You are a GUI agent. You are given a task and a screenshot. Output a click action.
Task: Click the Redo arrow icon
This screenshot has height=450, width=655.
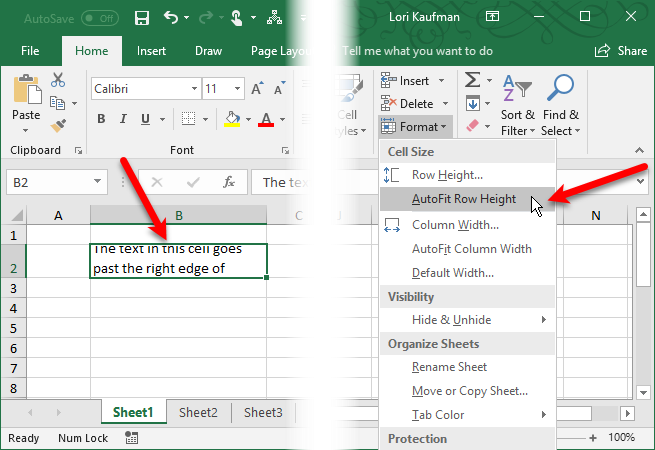tap(206, 18)
